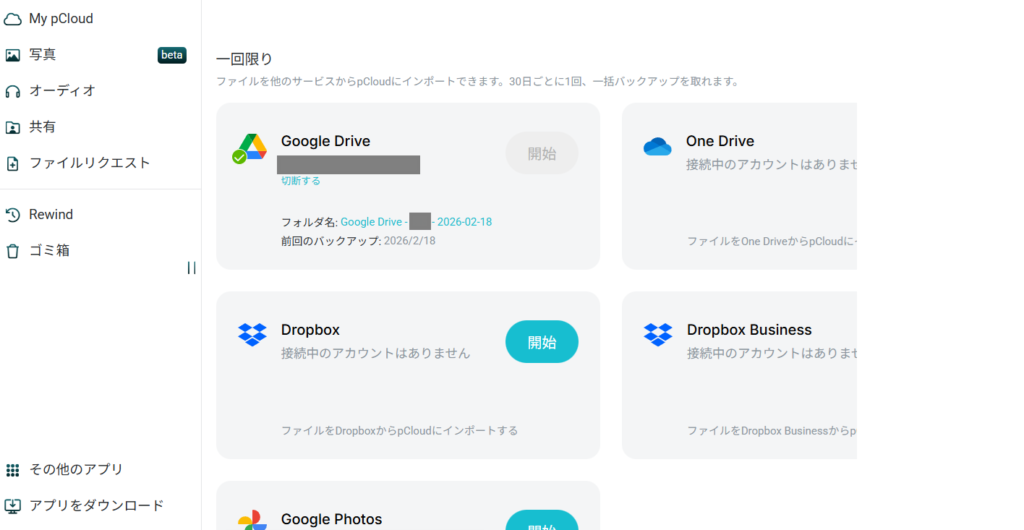Click the オーディオ headphones icon
Viewport: 1024px width, 530px height.
coord(13,91)
